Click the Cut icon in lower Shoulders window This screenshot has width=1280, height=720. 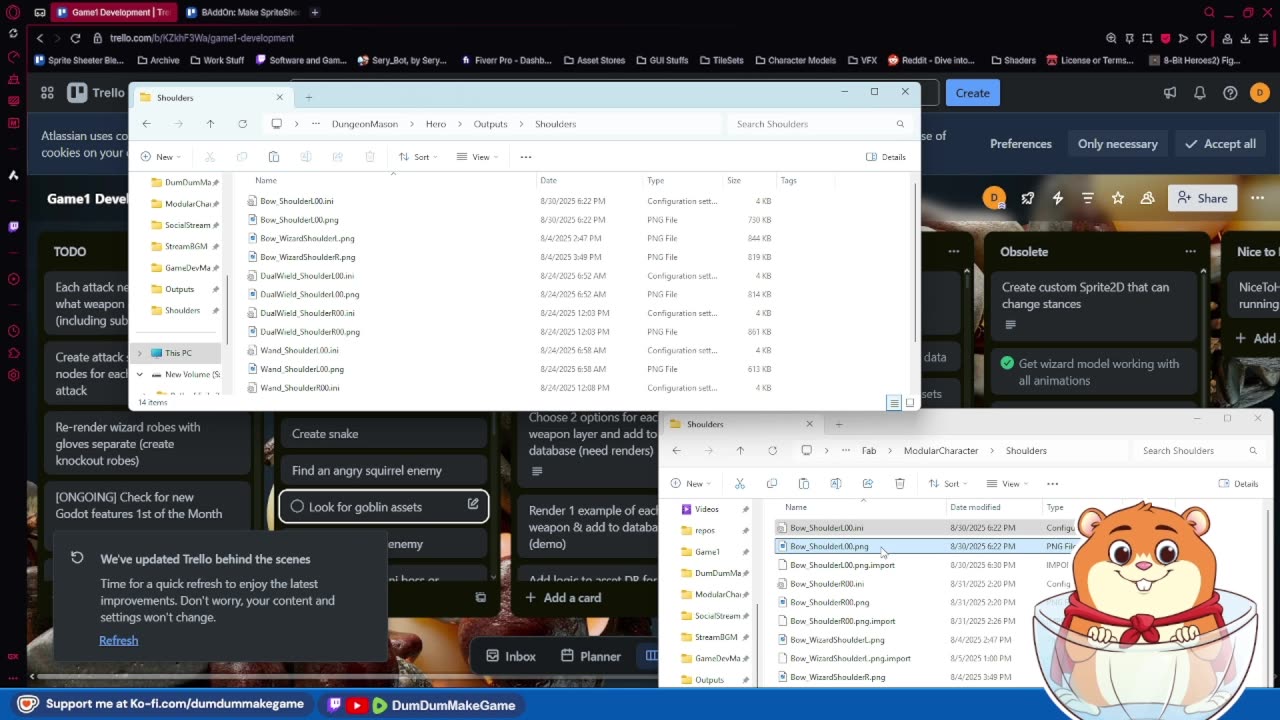coord(740,484)
